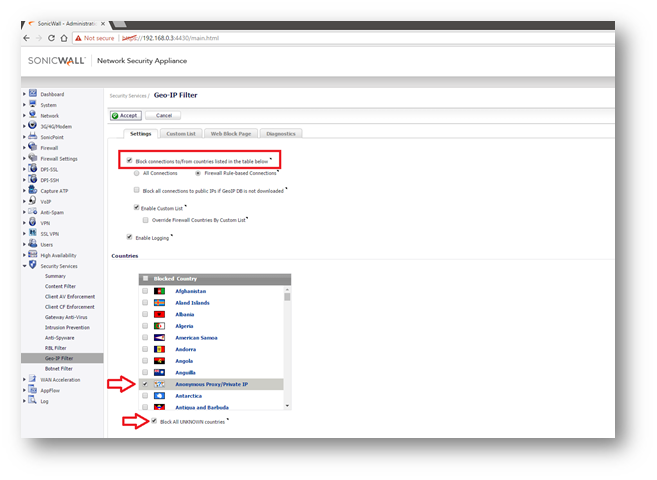
Task: Click the Capture ATP icon
Action: [x=33, y=190]
